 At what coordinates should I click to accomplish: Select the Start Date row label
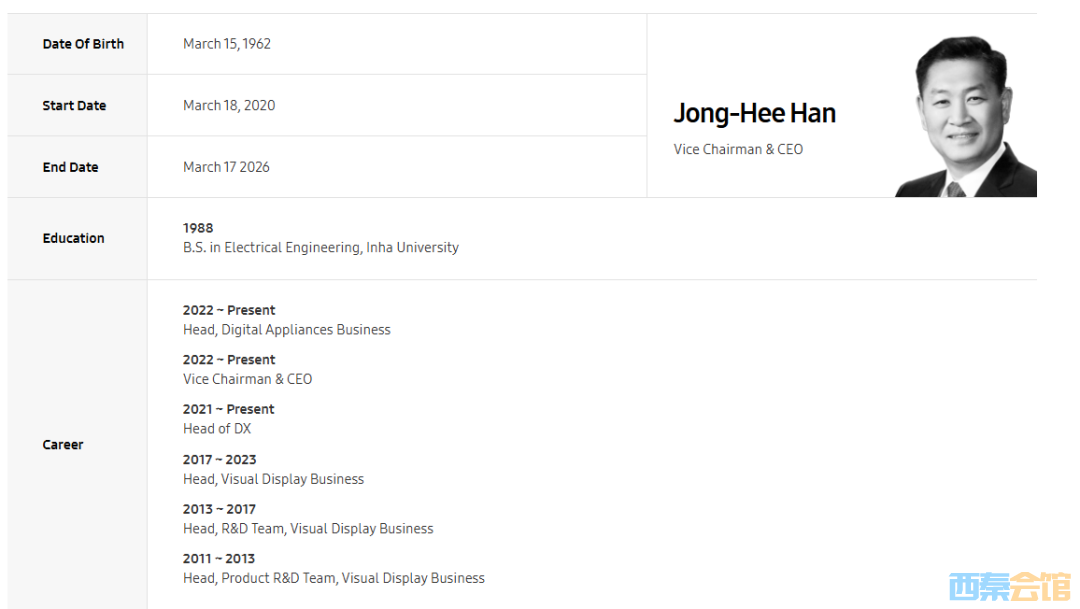74,106
